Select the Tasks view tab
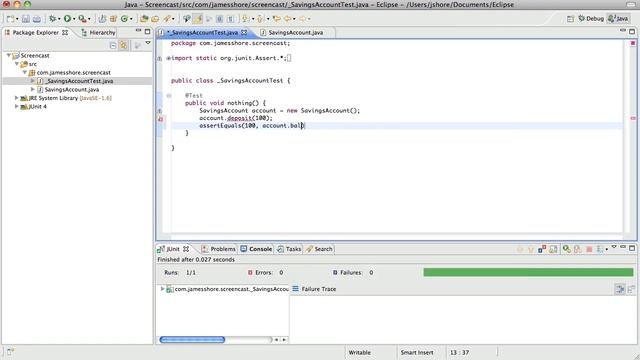 pyautogui.click(x=289, y=249)
